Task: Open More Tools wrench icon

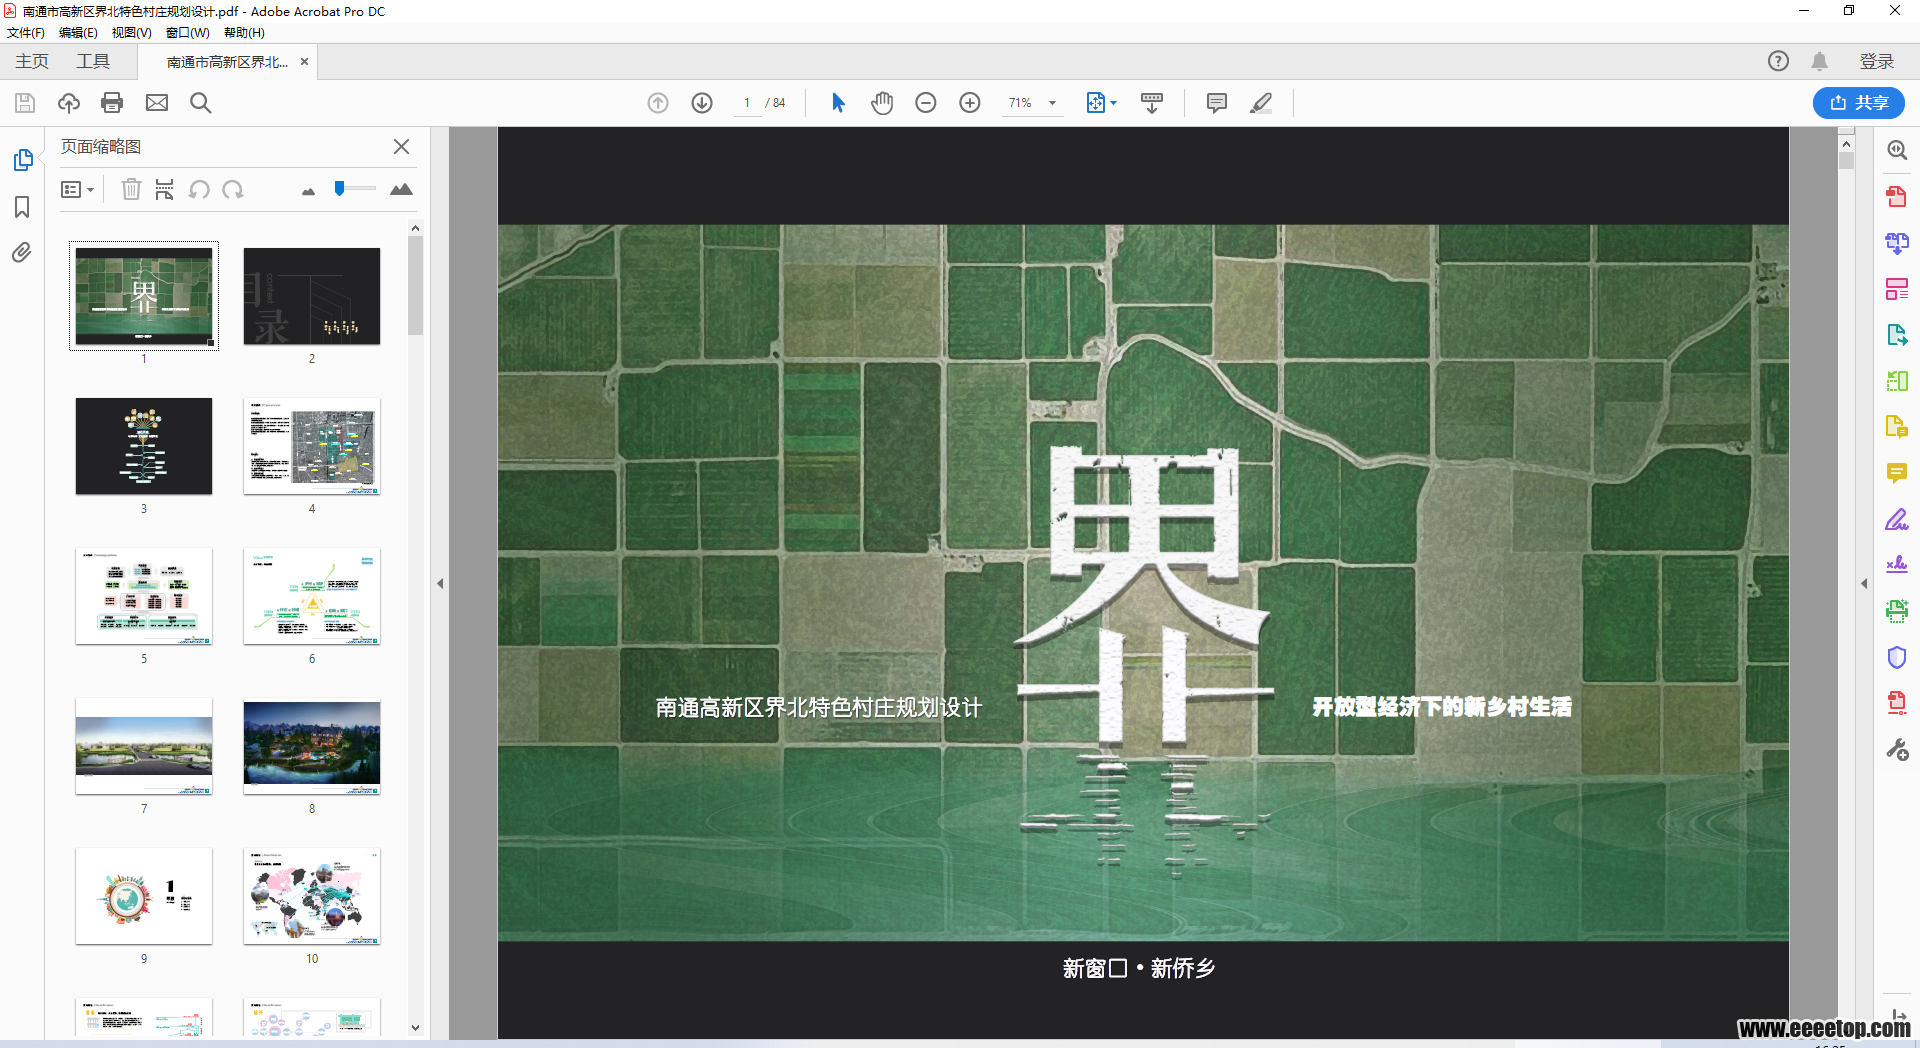Action: [x=1896, y=749]
